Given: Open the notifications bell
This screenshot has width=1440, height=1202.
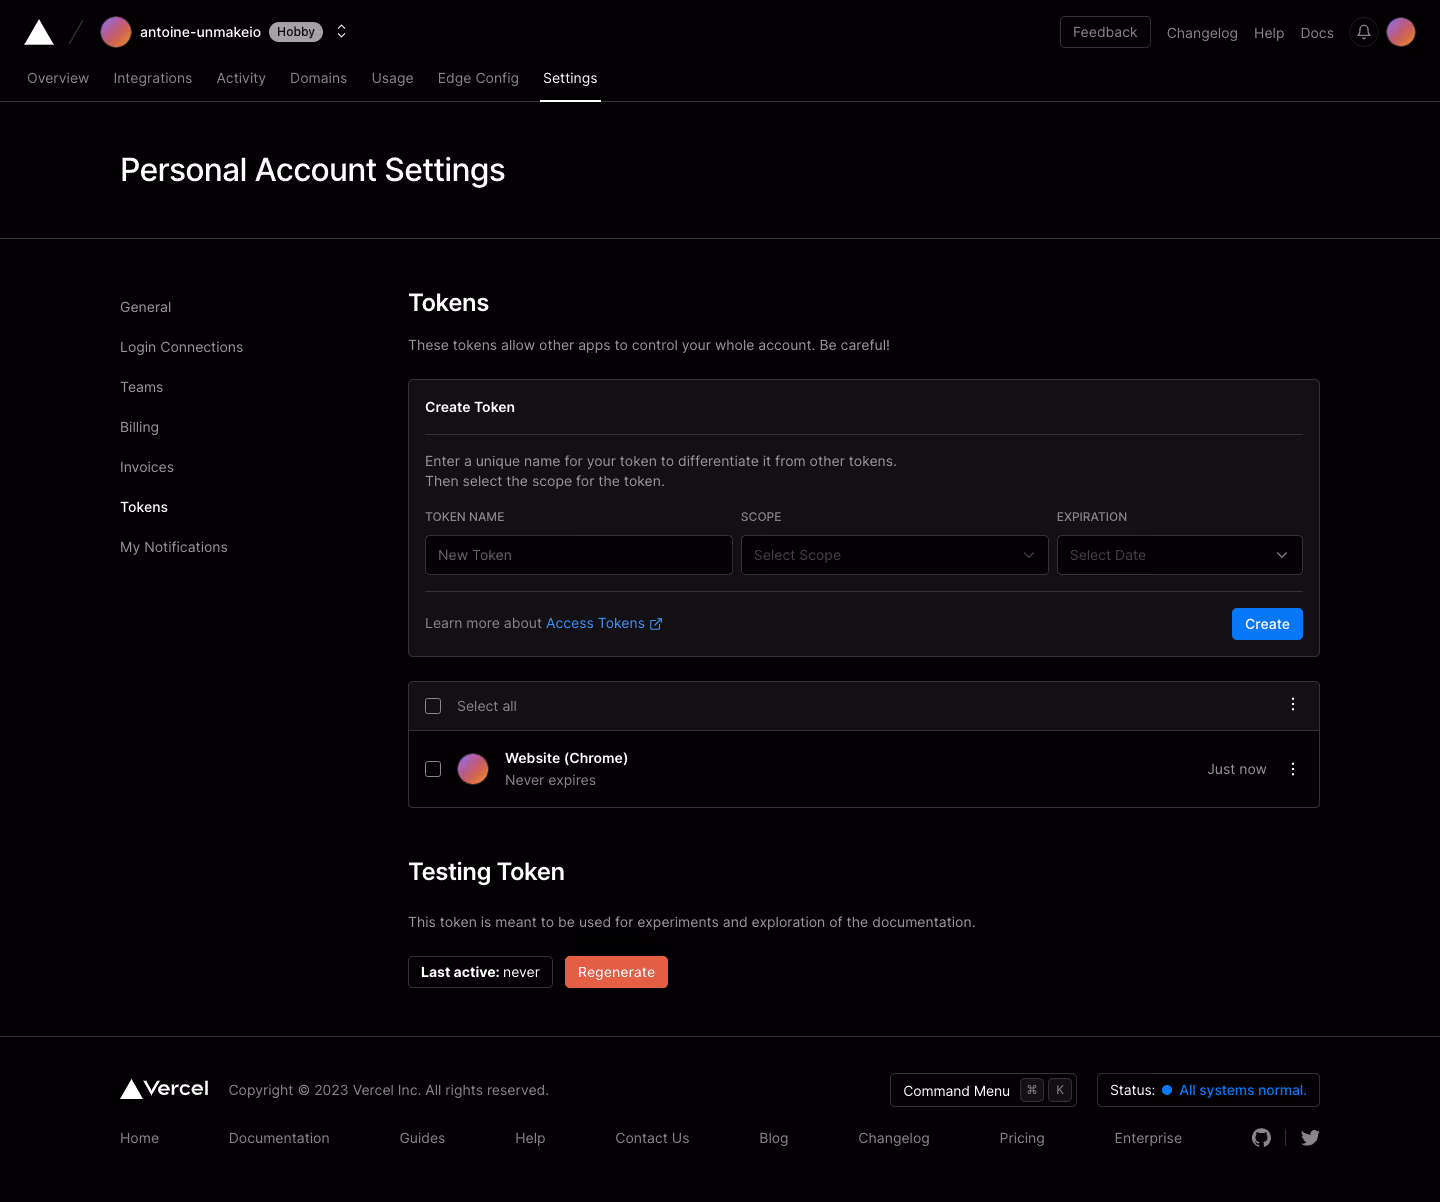Looking at the screenshot, I should pos(1364,32).
